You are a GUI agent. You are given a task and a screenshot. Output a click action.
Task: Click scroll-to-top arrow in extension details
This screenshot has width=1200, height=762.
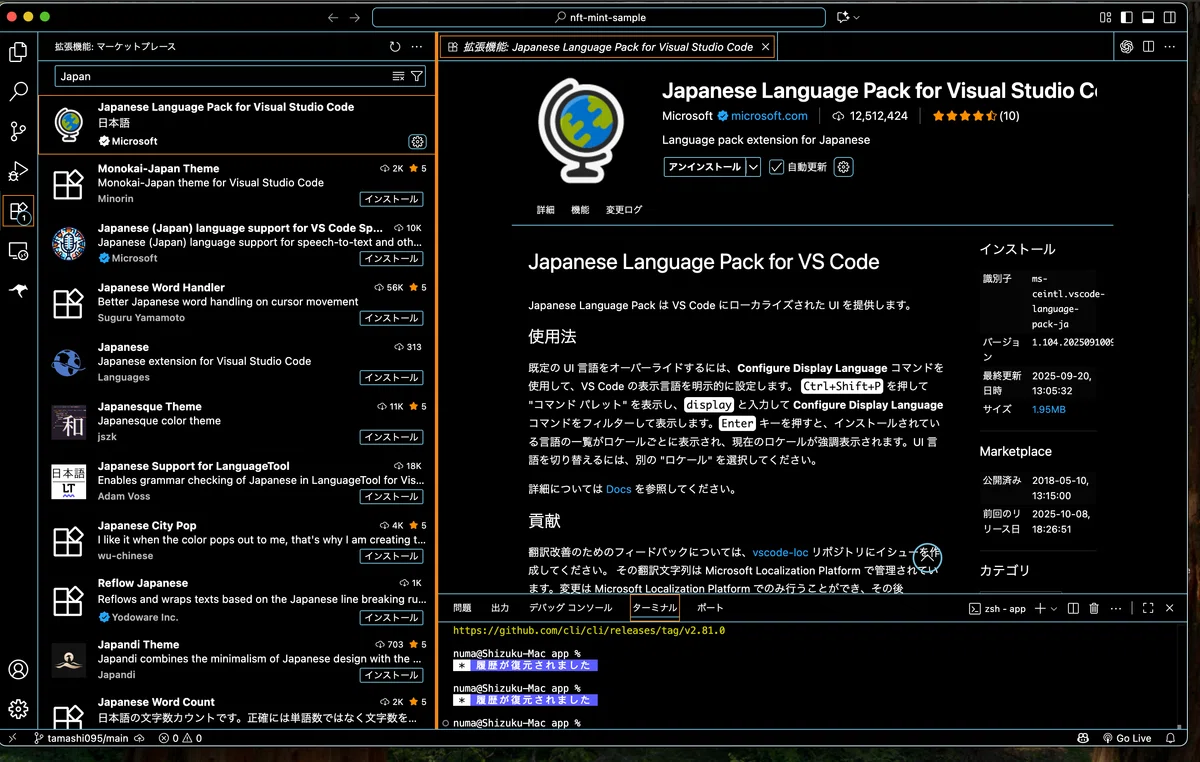point(927,558)
